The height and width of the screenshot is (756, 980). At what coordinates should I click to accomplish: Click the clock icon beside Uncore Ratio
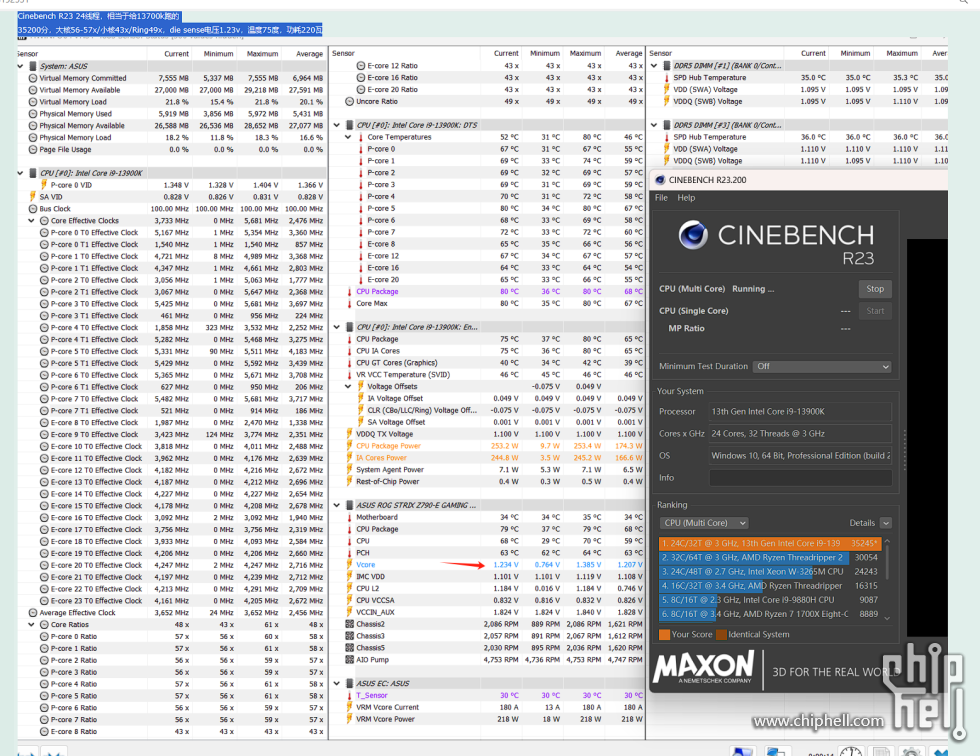[349, 101]
